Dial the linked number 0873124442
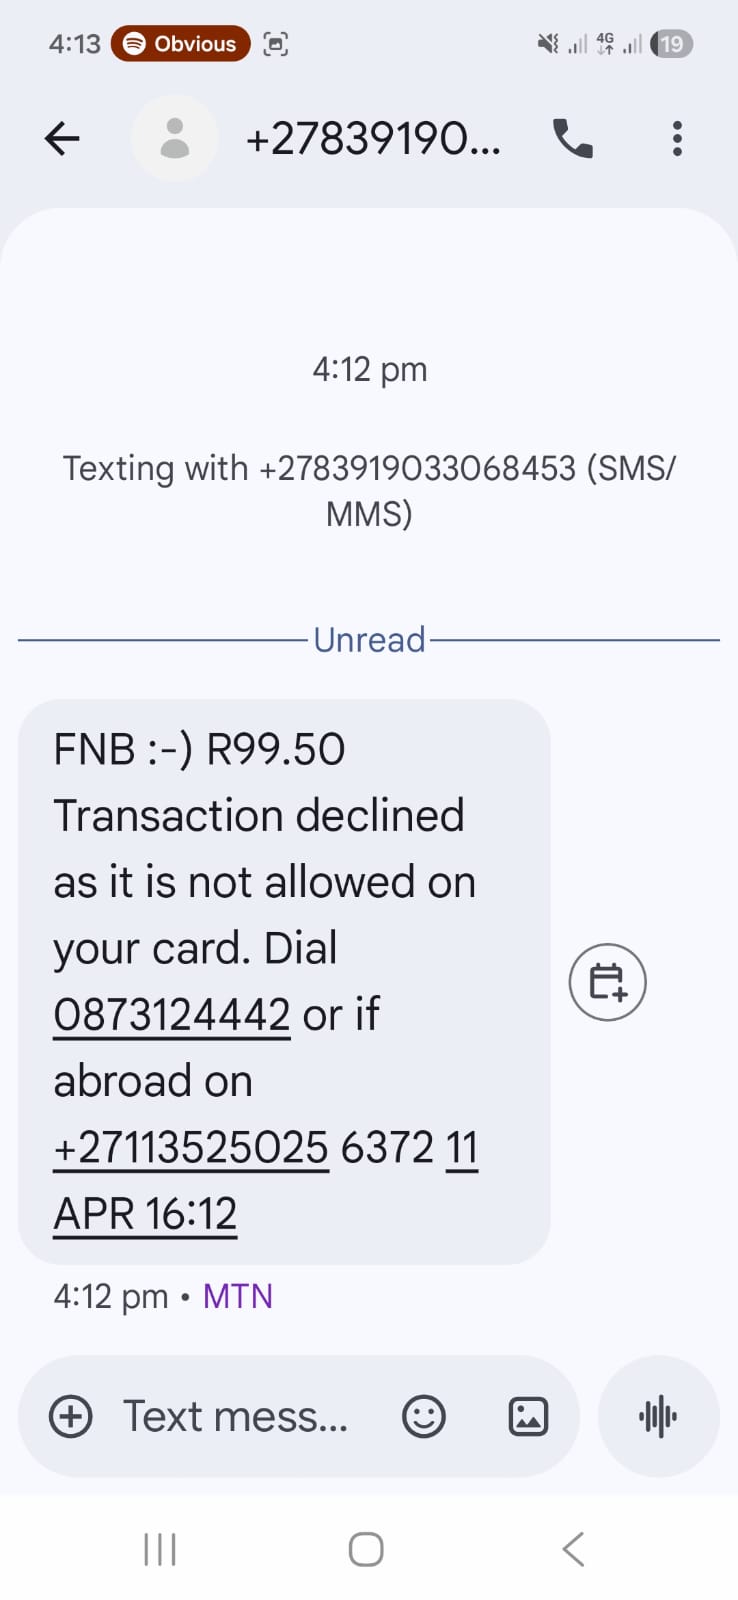 click(x=172, y=1015)
